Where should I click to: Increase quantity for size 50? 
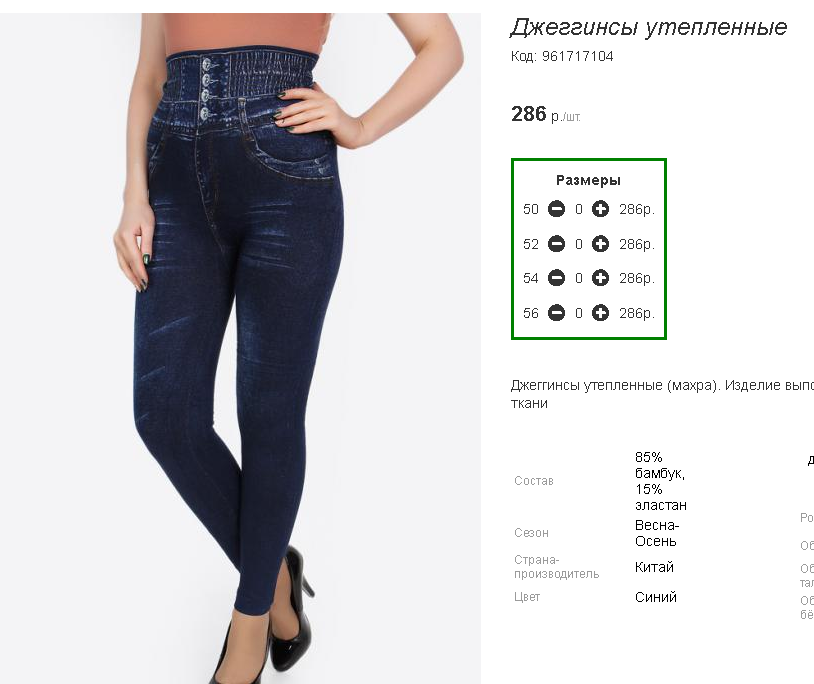coord(600,209)
